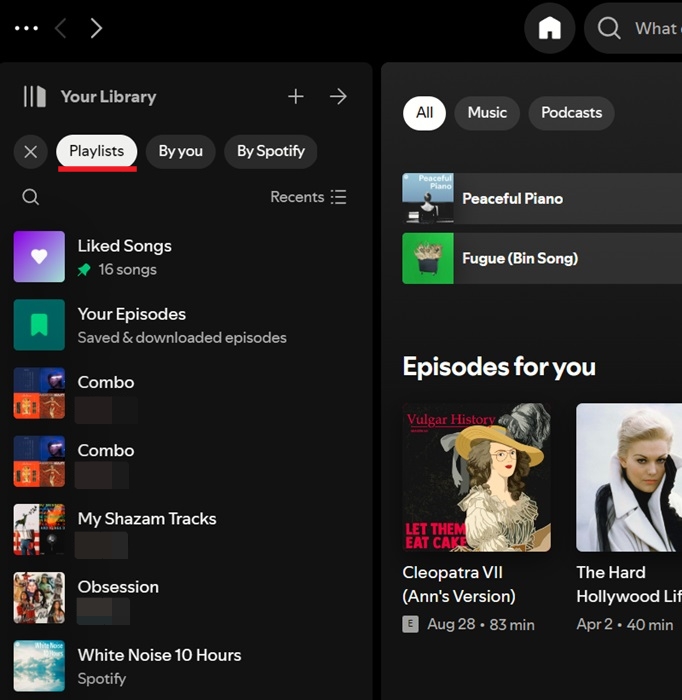
Task: Click the What do you want search field
Action: coord(634,28)
